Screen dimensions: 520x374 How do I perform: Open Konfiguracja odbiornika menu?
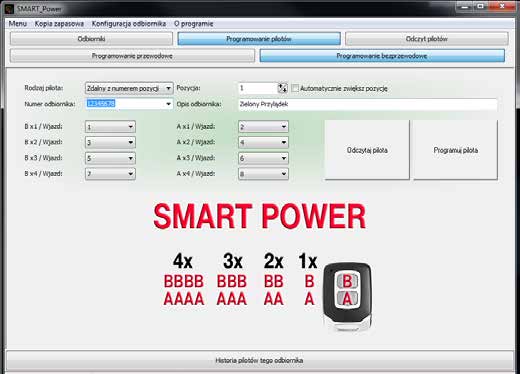click(x=129, y=24)
